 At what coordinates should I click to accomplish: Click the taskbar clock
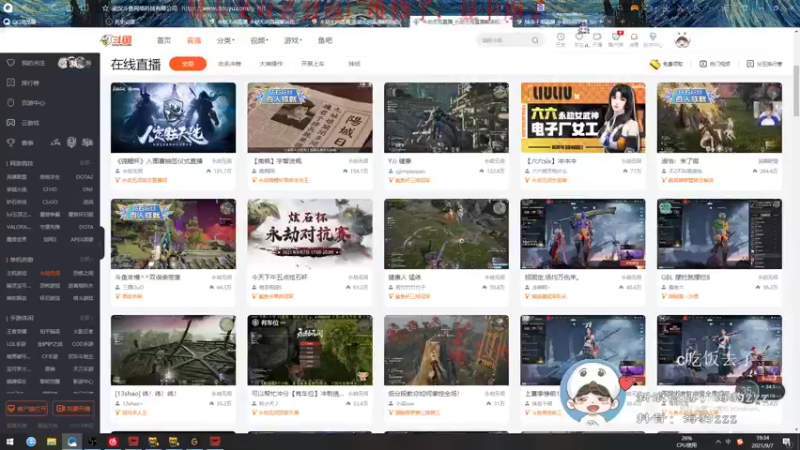(x=763, y=441)
